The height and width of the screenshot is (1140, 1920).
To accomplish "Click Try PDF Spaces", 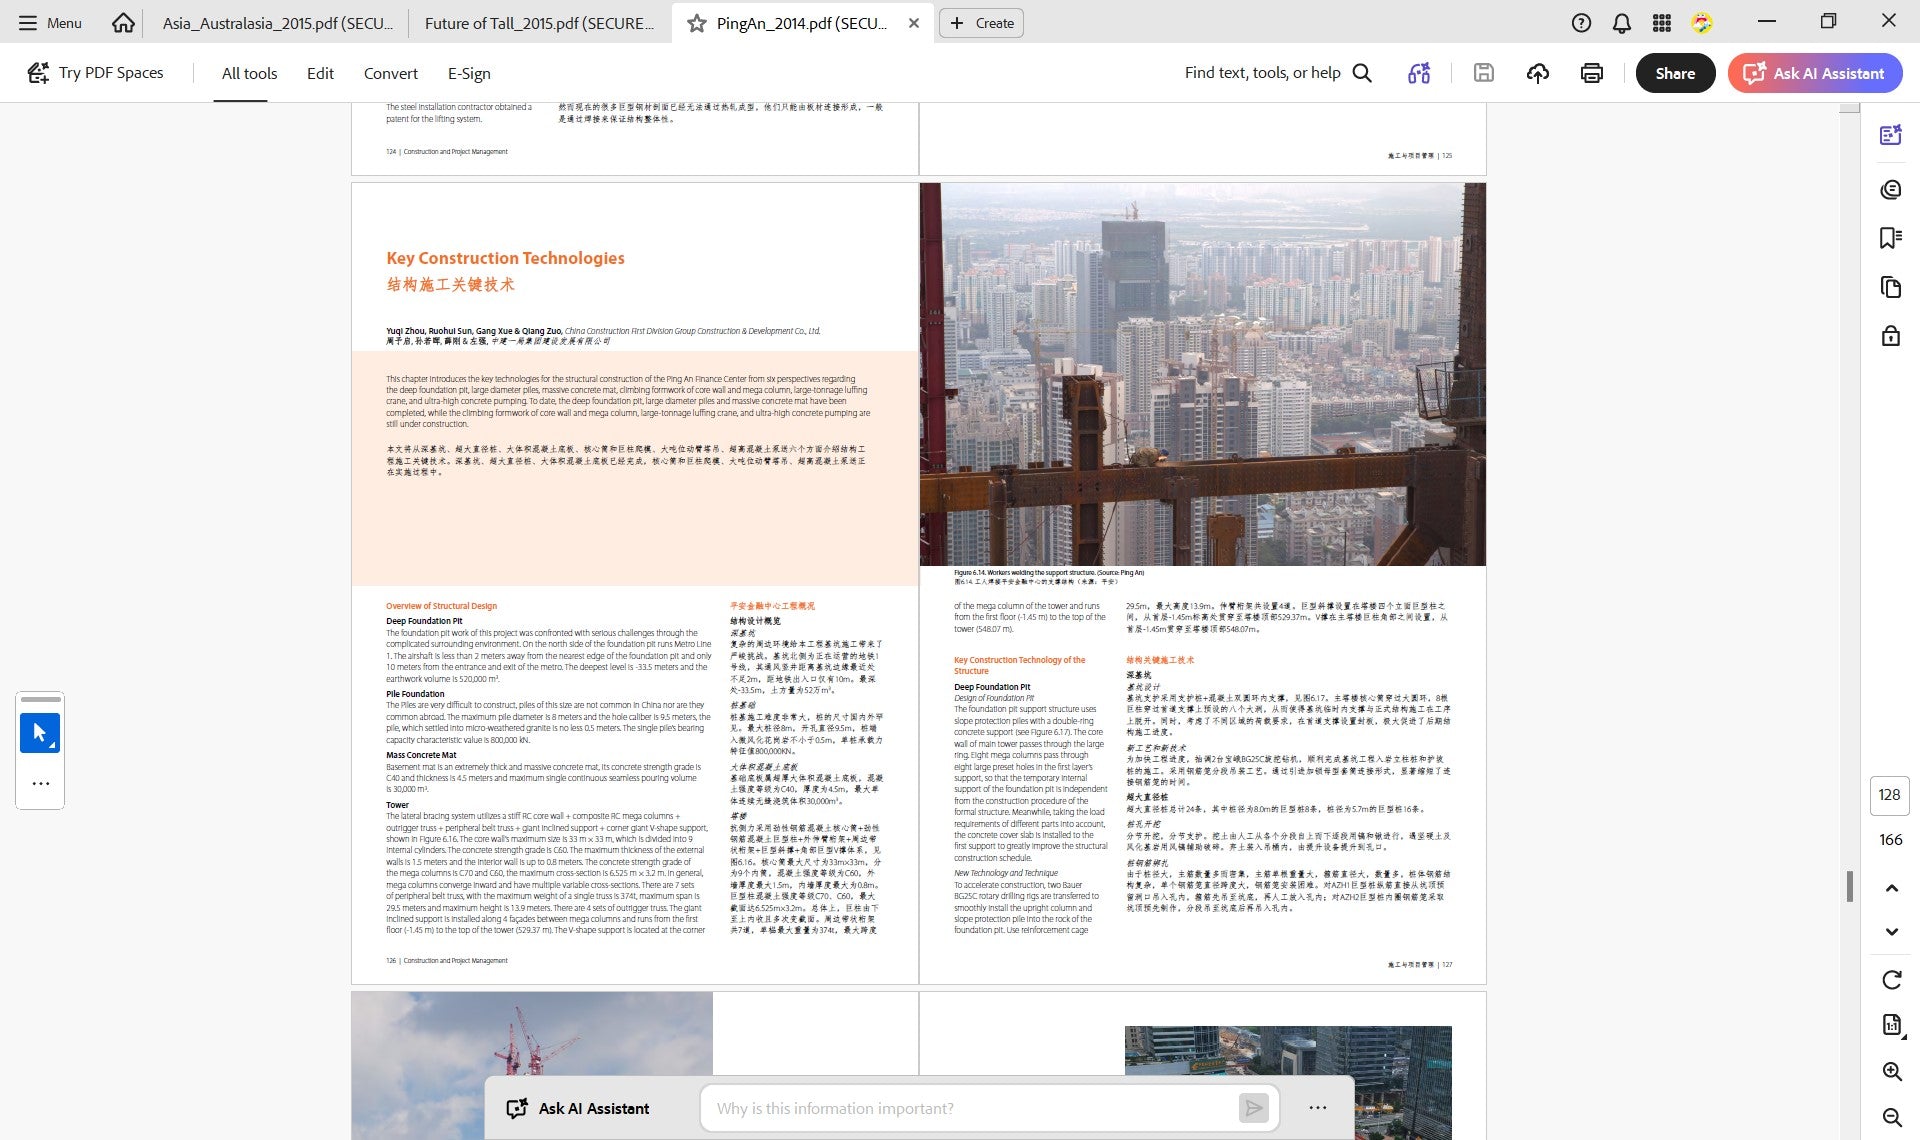I will point(96,73).
